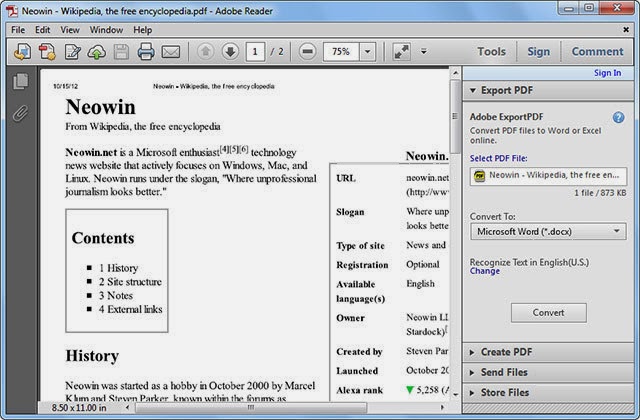Click the 8.50 x 11.00 in page size
Image resolution: width=640 pixels, height=420 pixels.
click(79, 407)
